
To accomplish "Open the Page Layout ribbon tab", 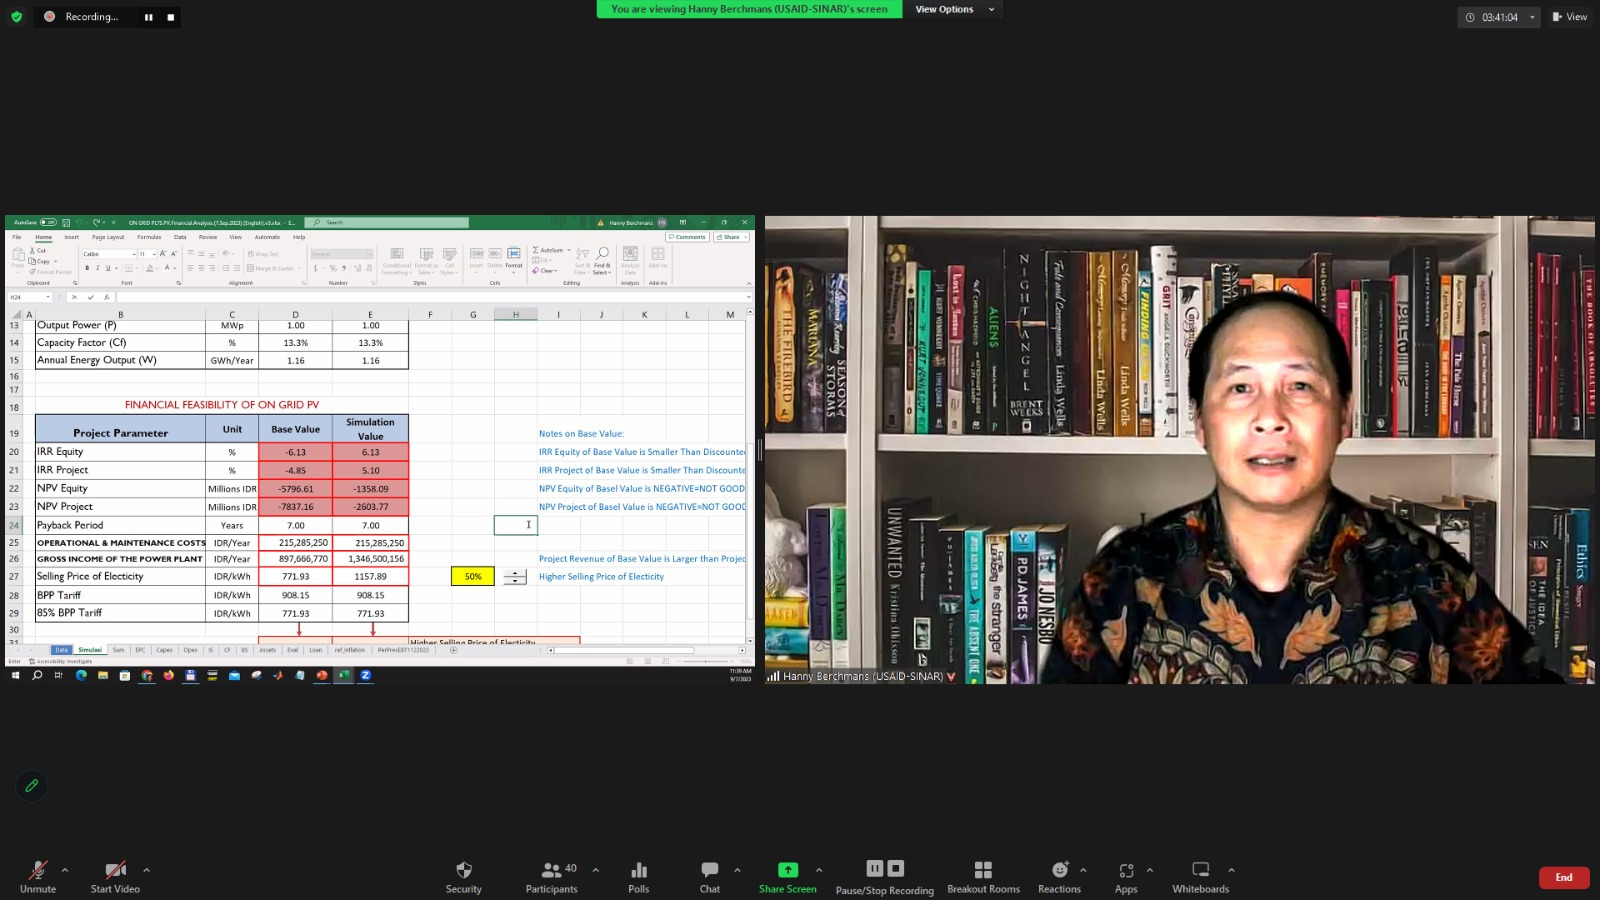I will click(108, 237).
